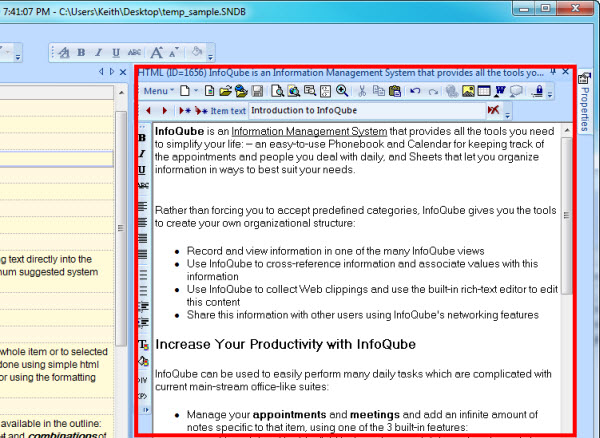Decrease indent in the vertical toolbar
Image resolution: width=600 pixels, height=438 pixels.
point(143,306)
